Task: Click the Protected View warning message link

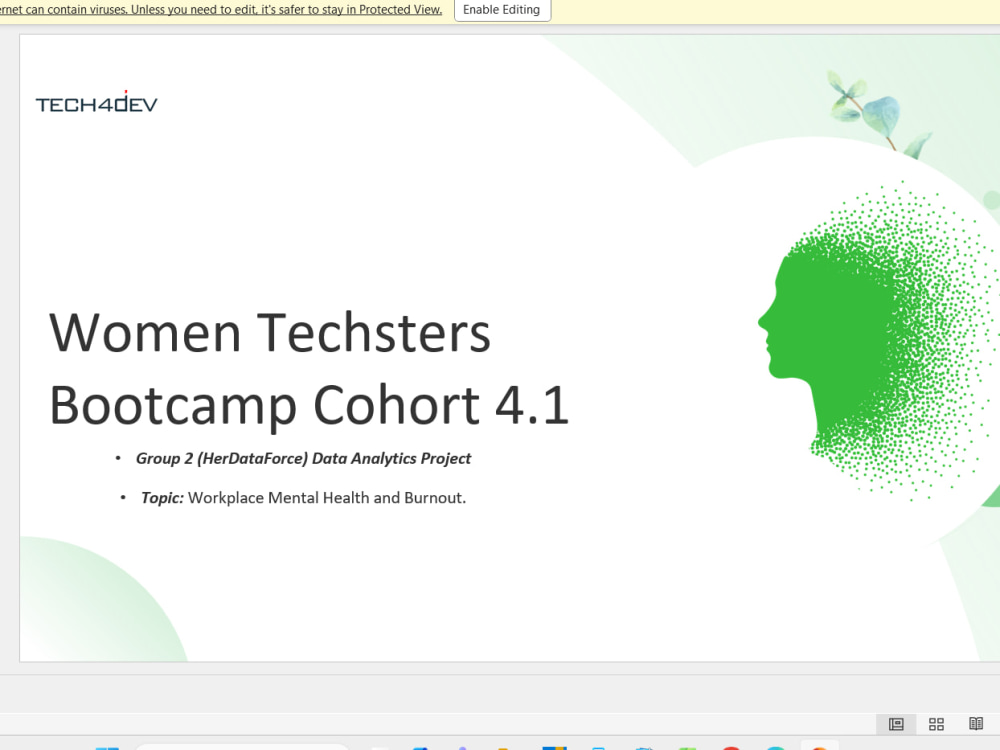Action: pos(221,10)
